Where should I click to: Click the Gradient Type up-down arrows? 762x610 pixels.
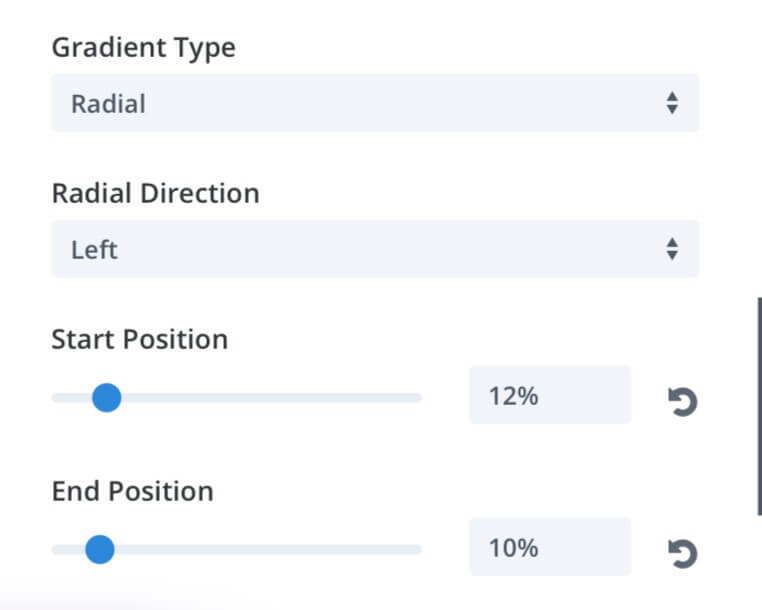pos(672,103)
